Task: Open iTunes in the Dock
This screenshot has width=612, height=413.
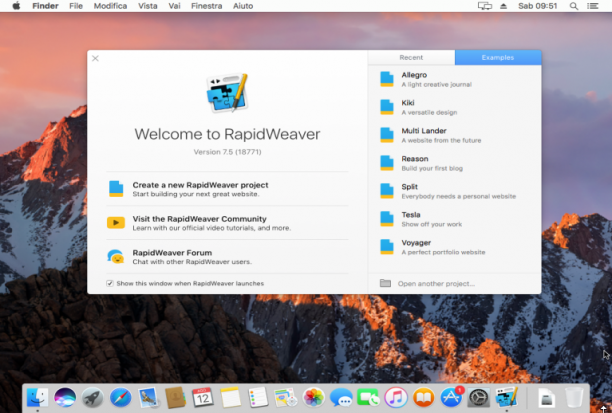Action: click(396, 398)
